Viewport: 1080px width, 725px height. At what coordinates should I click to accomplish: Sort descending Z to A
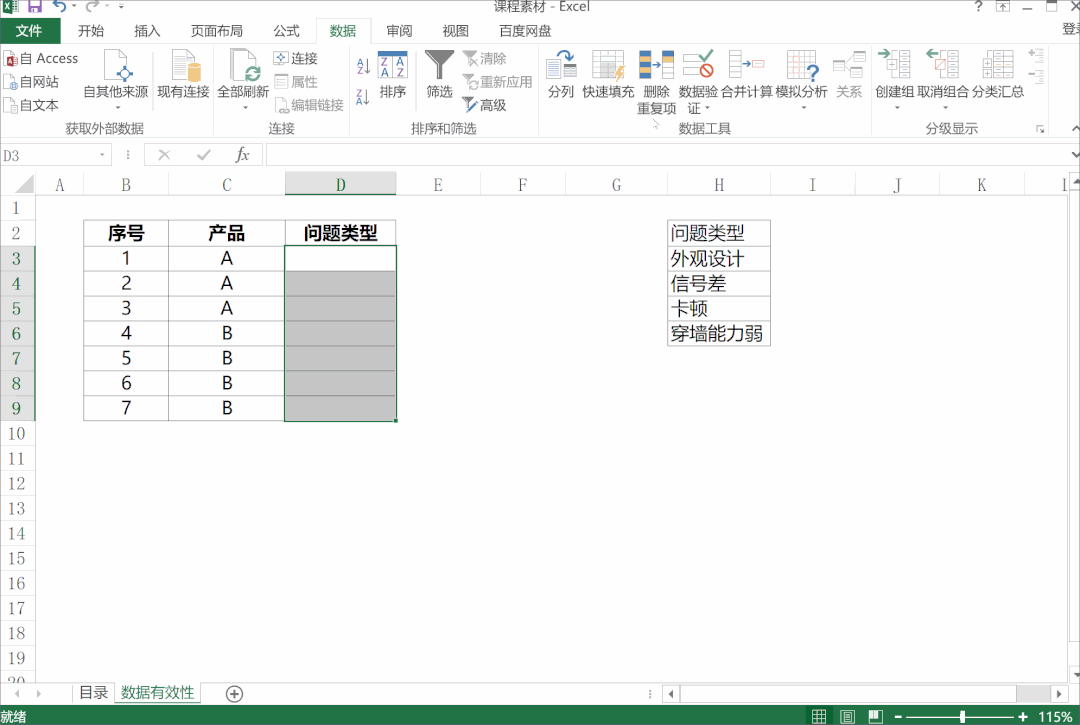pyautogui.click(x=364, y=97)
